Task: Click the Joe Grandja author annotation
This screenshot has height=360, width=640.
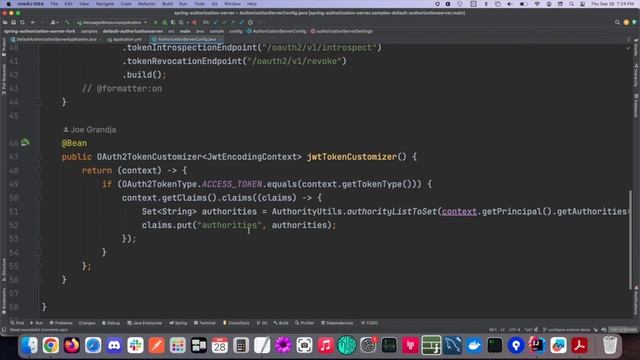Action: [90, 129]
